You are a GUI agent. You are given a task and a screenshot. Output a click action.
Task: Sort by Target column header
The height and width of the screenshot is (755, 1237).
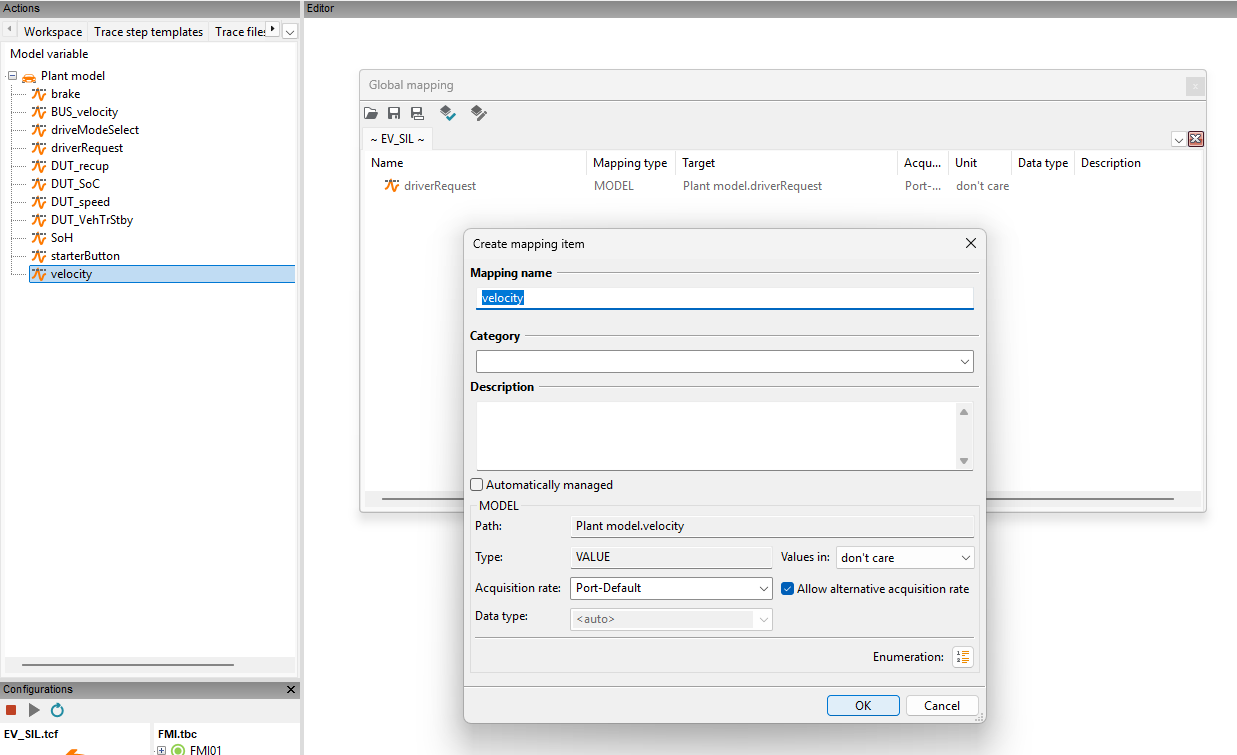698,163
